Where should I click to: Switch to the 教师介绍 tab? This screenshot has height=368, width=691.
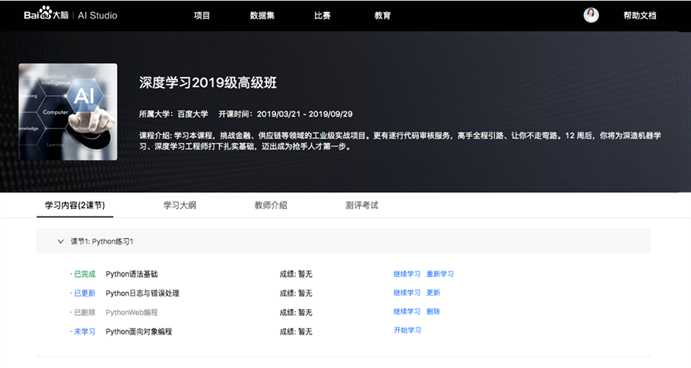(271, 205)
